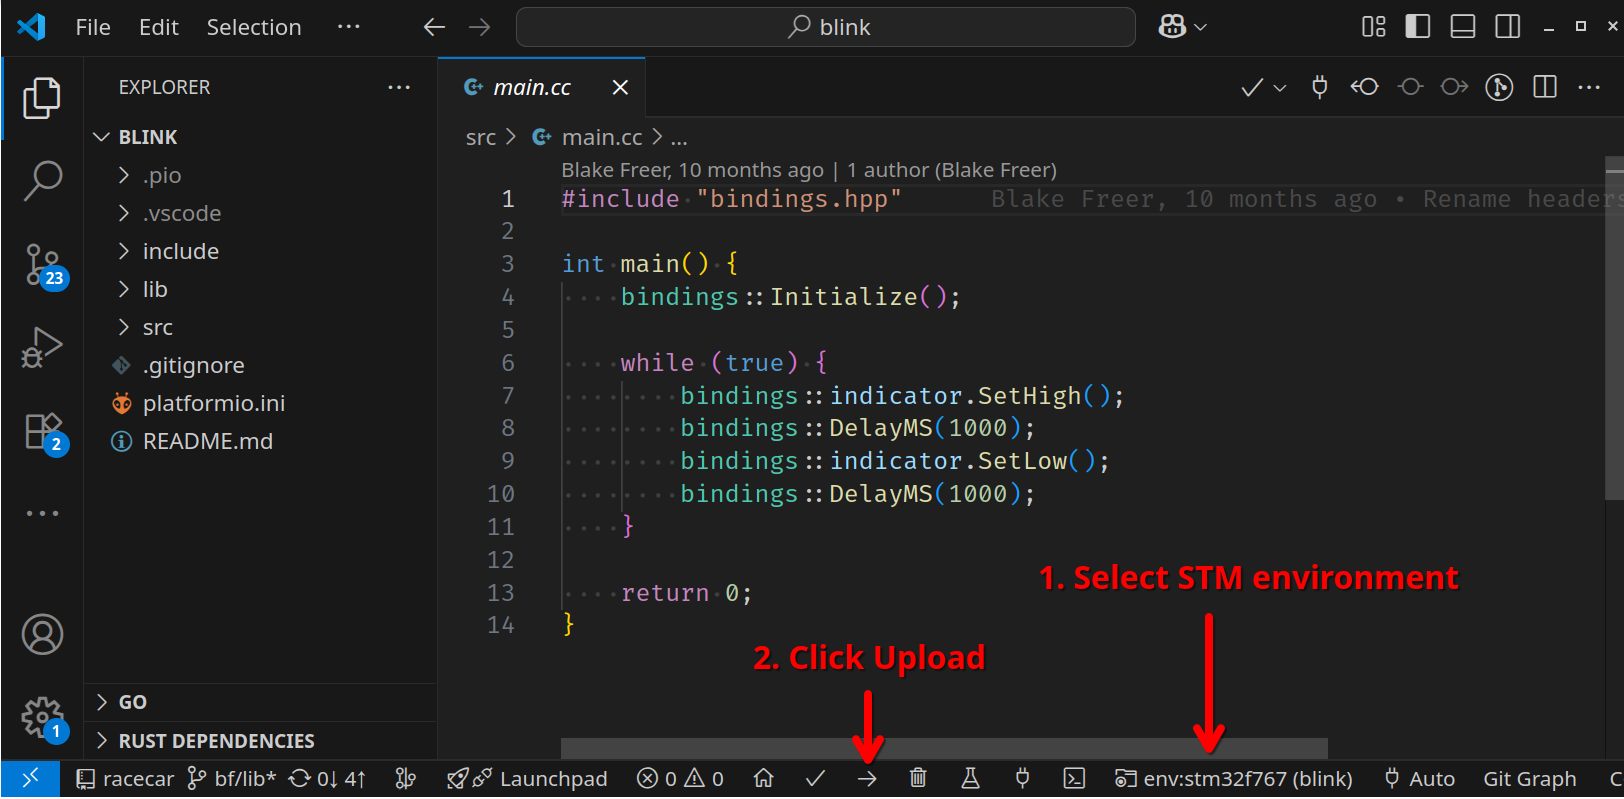Expand the src folder
This screenshot has height=799, width=1624.
pos(157,328)
